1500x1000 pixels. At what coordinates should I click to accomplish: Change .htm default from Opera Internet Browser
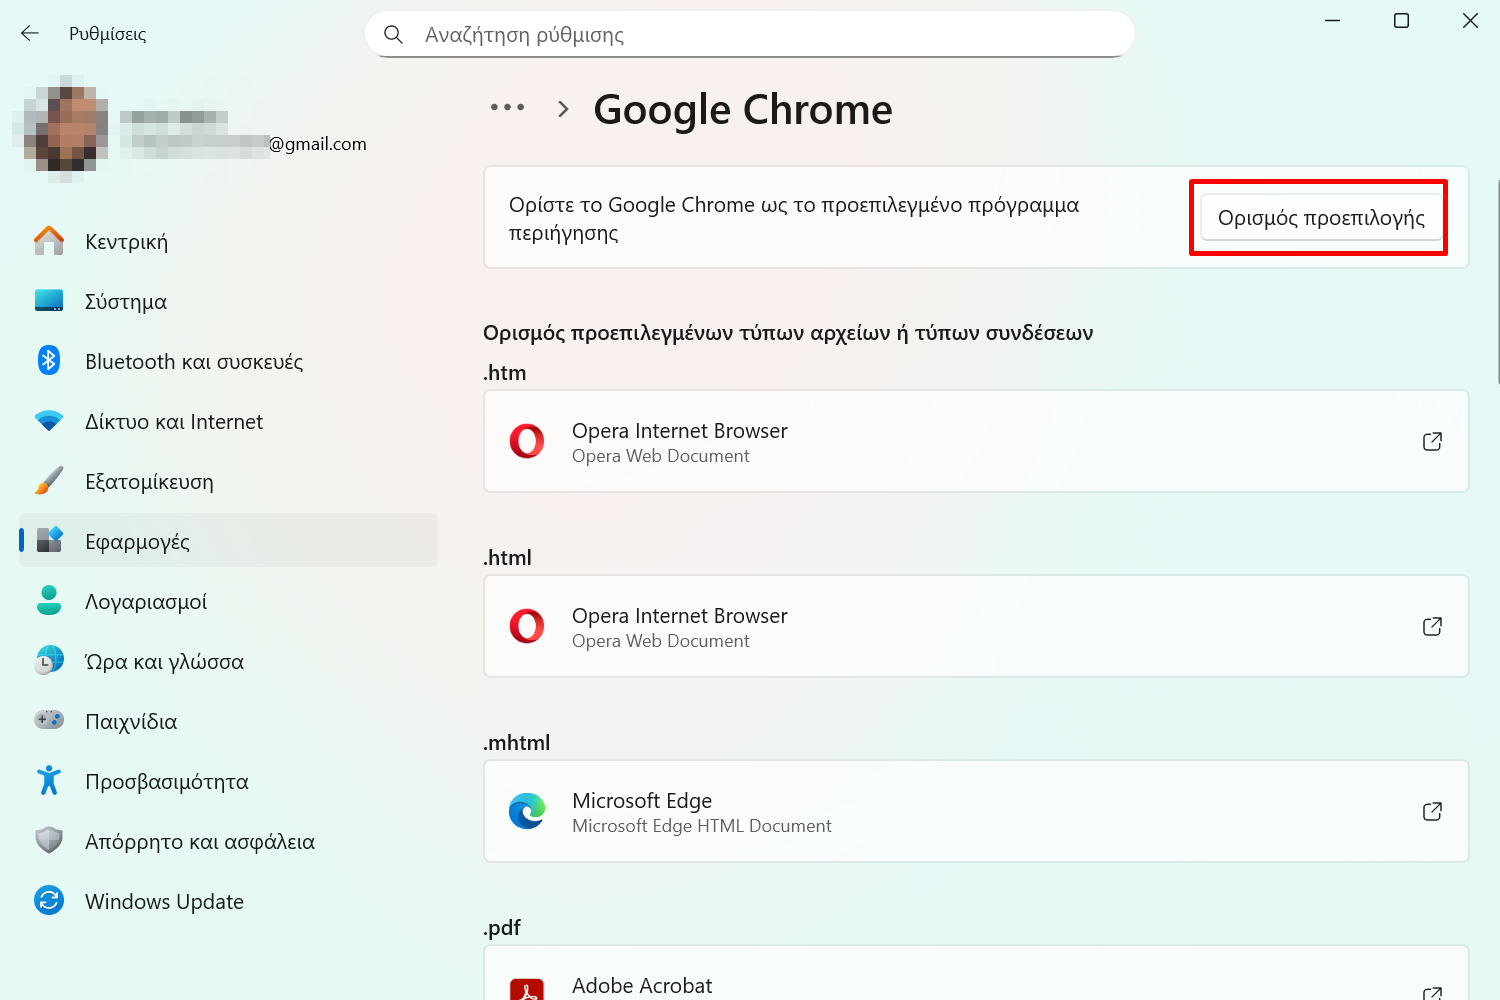pyautogui.click(x=976, y=441)
